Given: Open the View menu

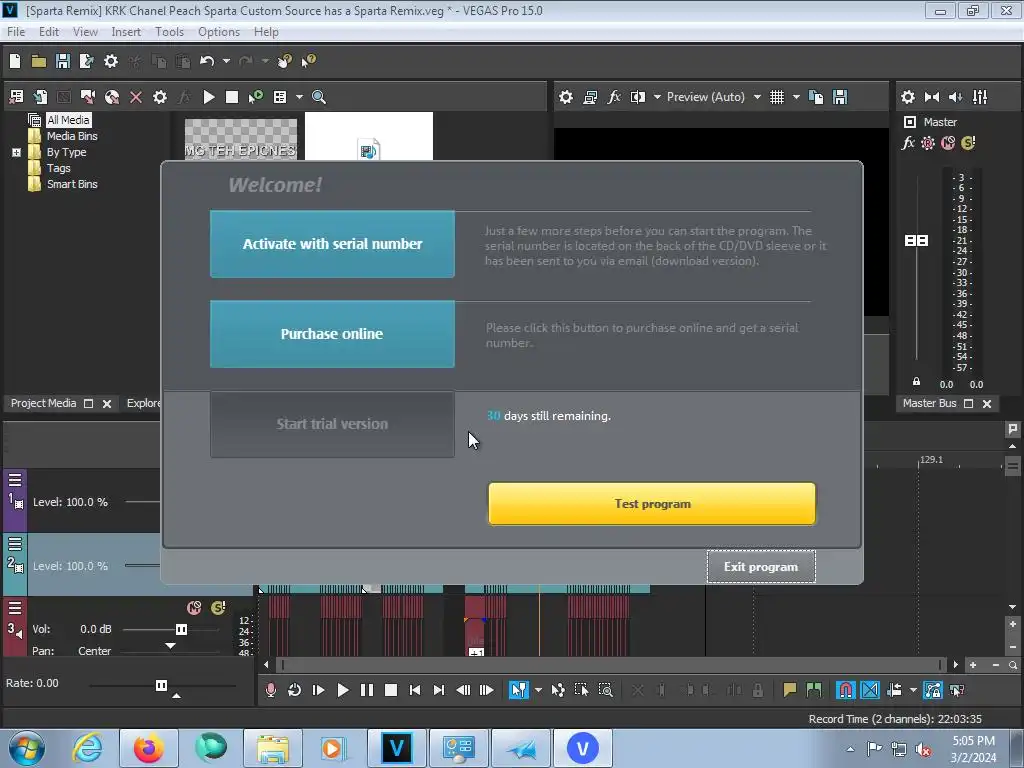Looking at the screenshot, I should 85,32.
